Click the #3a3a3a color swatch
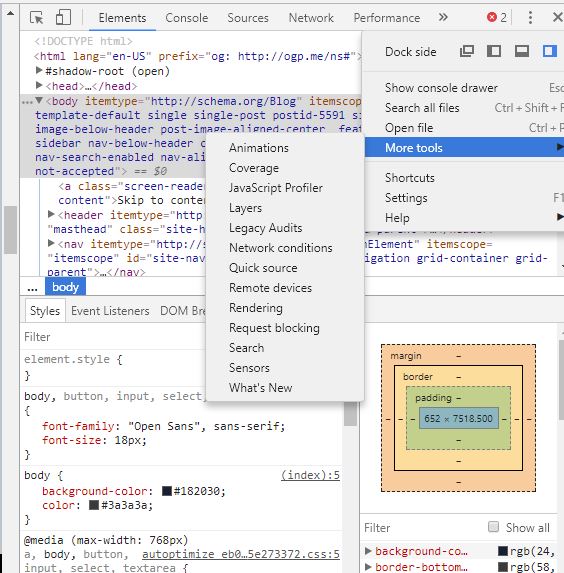Viewport: 564px width, 573px height. pos(94,505)
